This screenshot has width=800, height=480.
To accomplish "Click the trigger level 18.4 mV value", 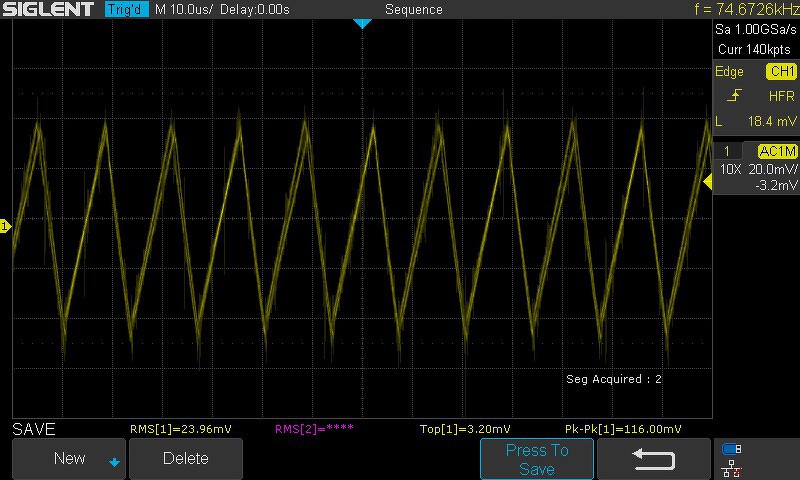I will (772, 121).
